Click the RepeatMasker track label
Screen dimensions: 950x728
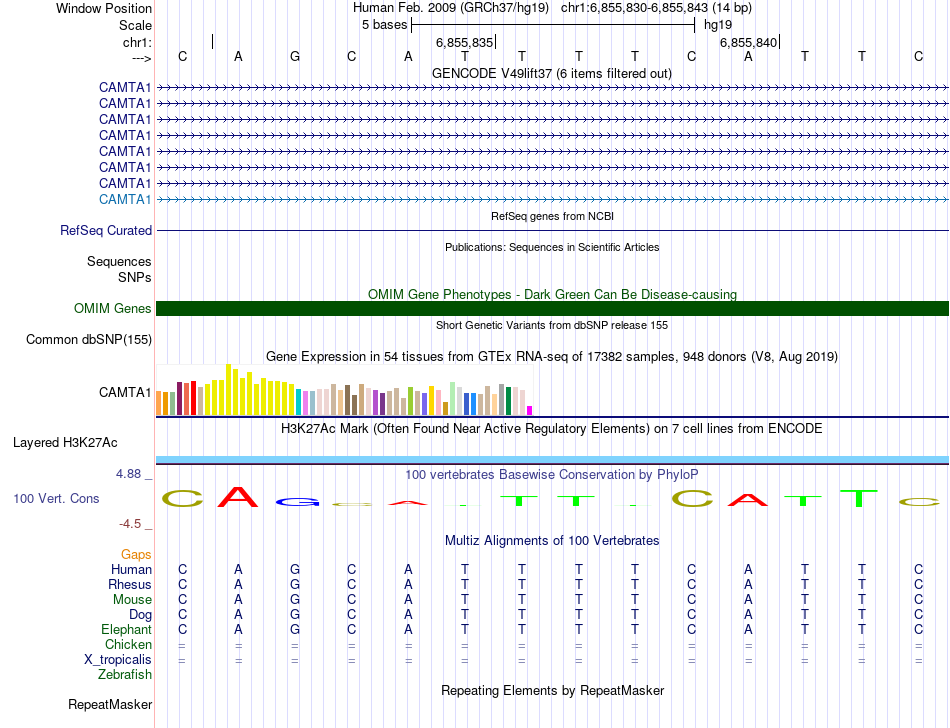(x=110, y=704)
